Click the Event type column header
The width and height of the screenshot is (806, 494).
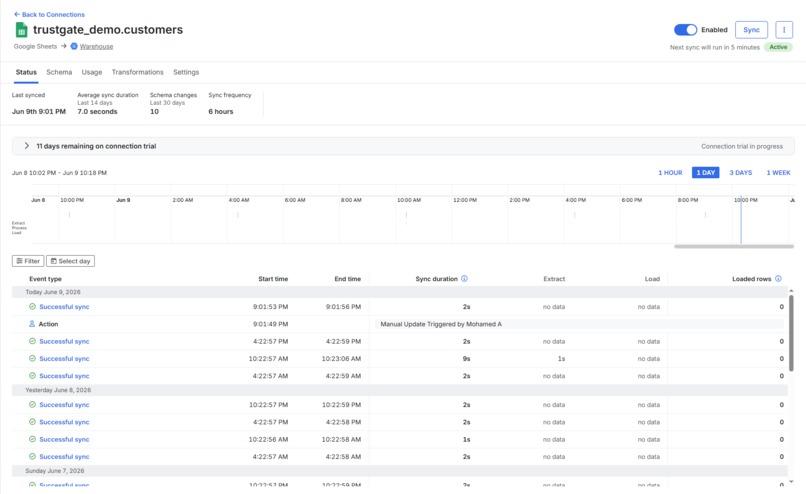[45, 279]
